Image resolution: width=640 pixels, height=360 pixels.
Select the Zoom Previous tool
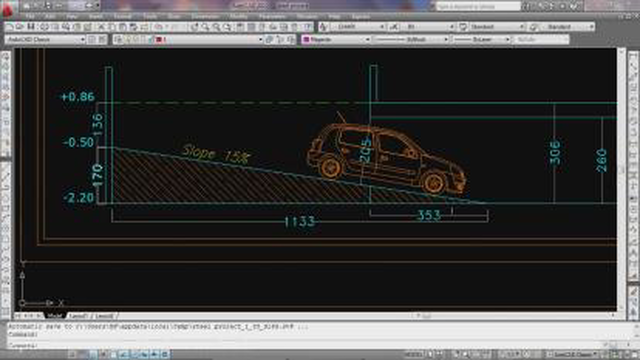click(x=227, y=27)
